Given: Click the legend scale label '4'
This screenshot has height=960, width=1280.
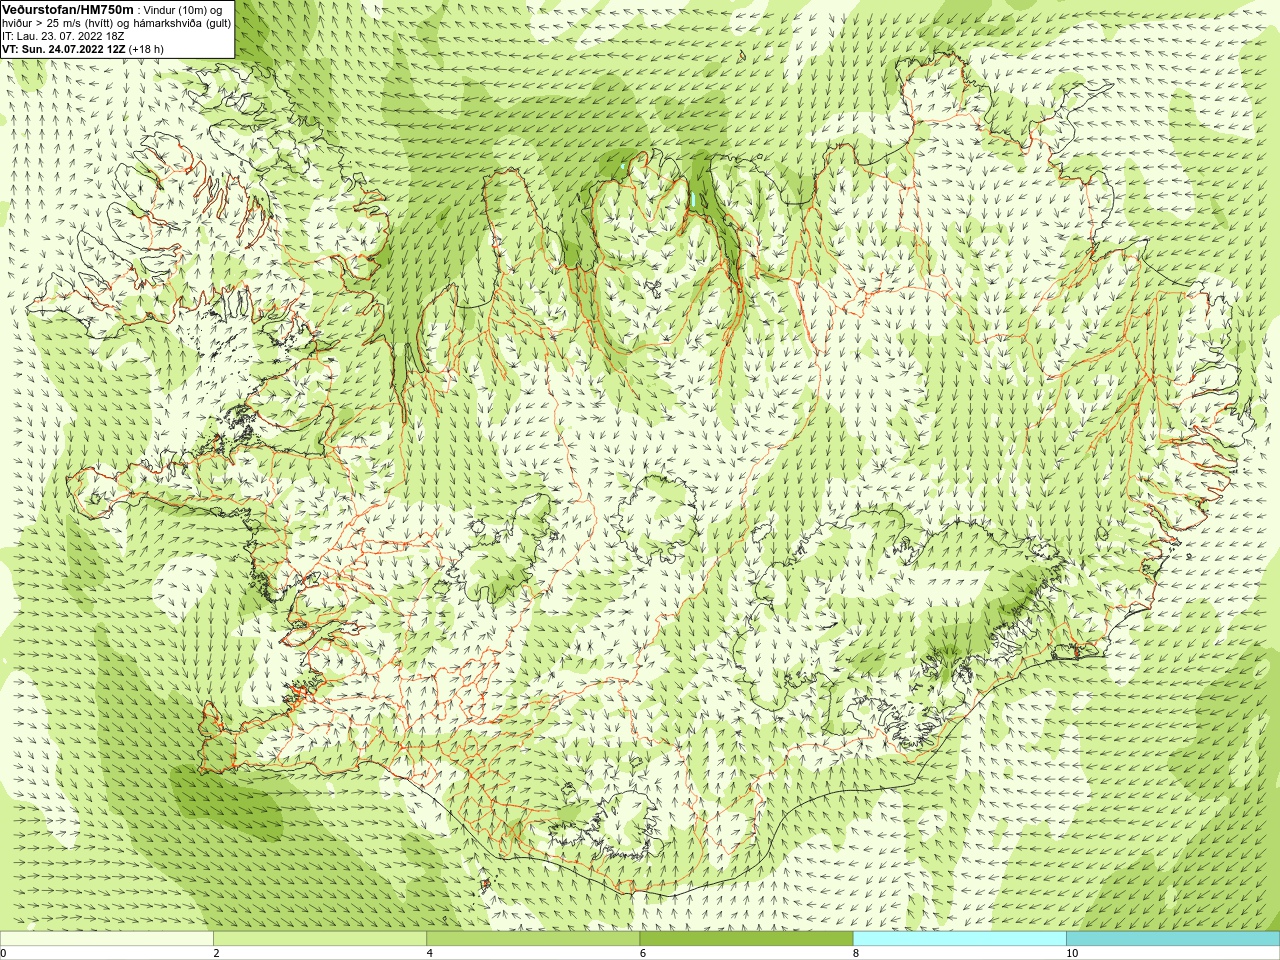Looking at the screenshot, I should coord(429,953).
